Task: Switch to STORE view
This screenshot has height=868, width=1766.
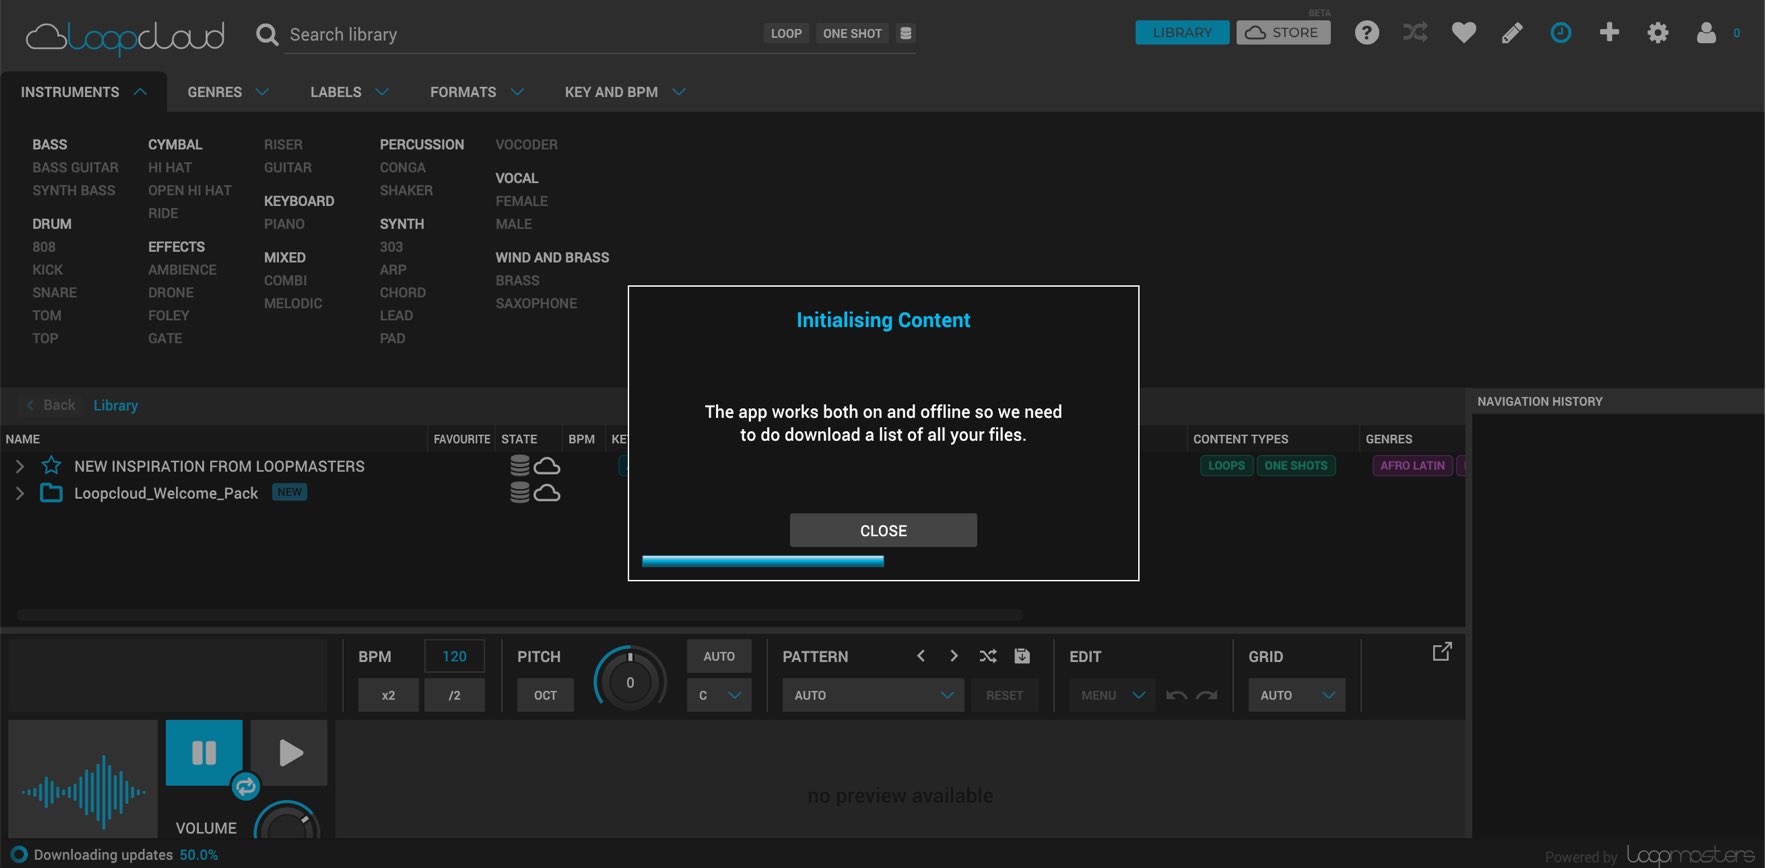Action: point(1283,33)
